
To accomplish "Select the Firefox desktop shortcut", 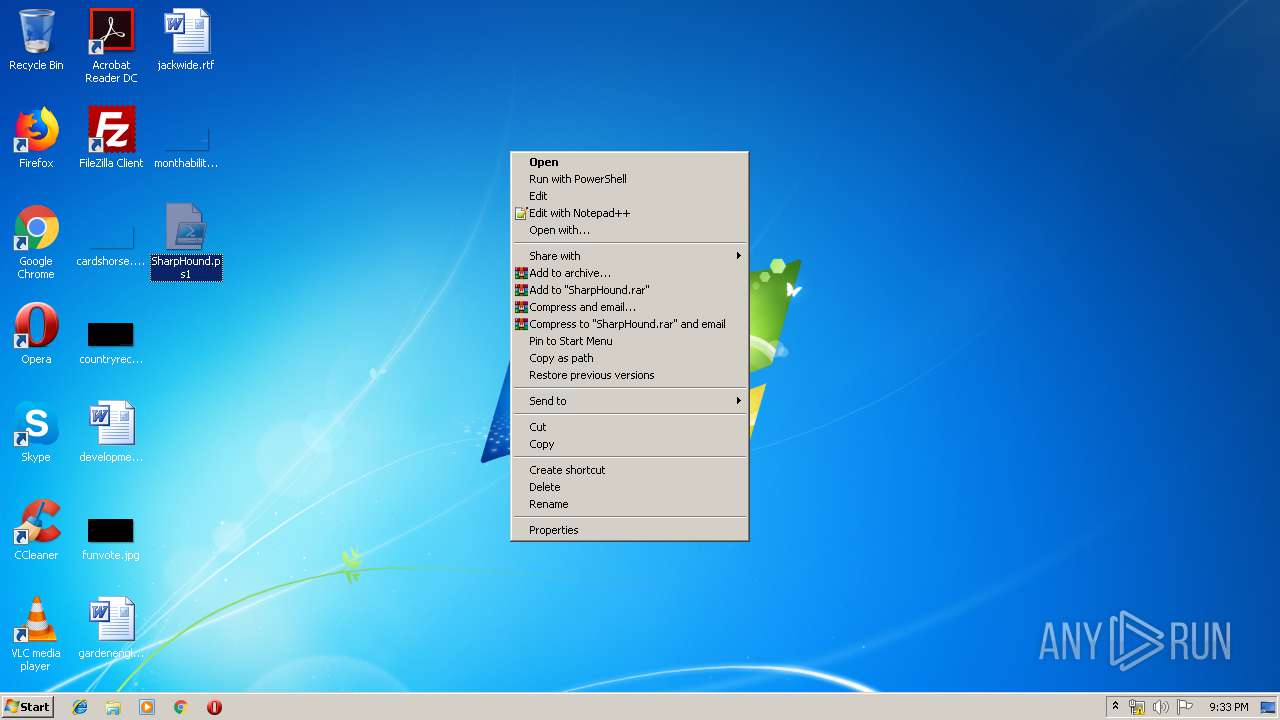I will coord(36,138).
